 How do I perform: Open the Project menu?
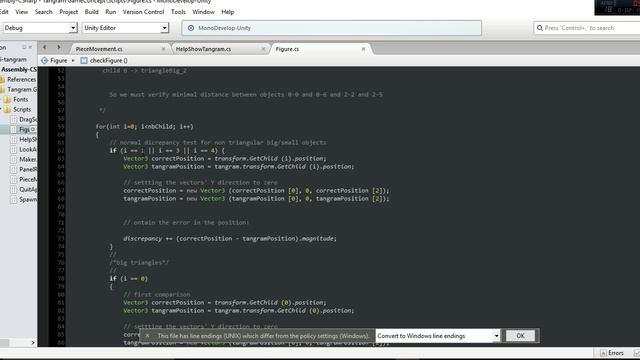[x=69, y=12]
